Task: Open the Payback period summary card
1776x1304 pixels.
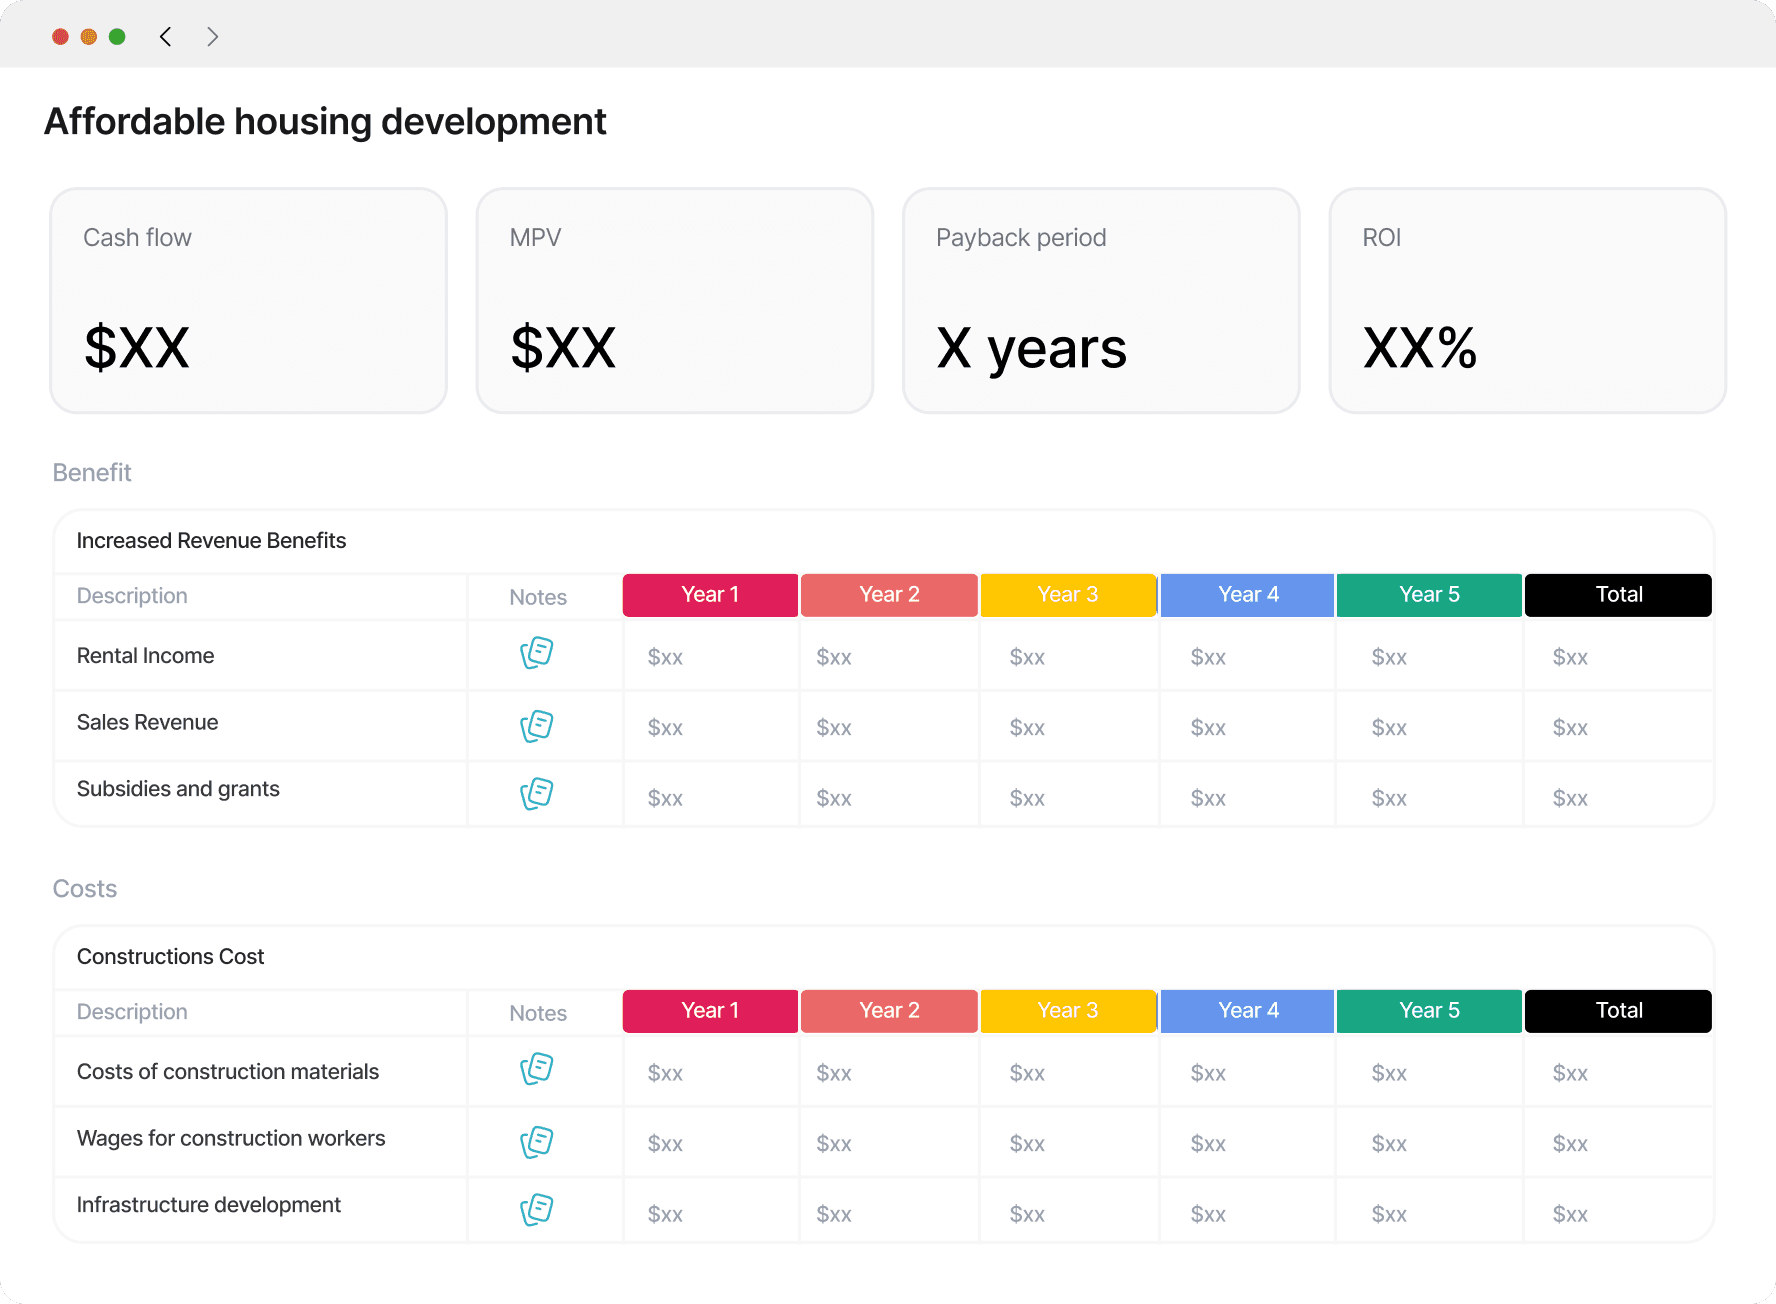Action: coord(1101,301)
